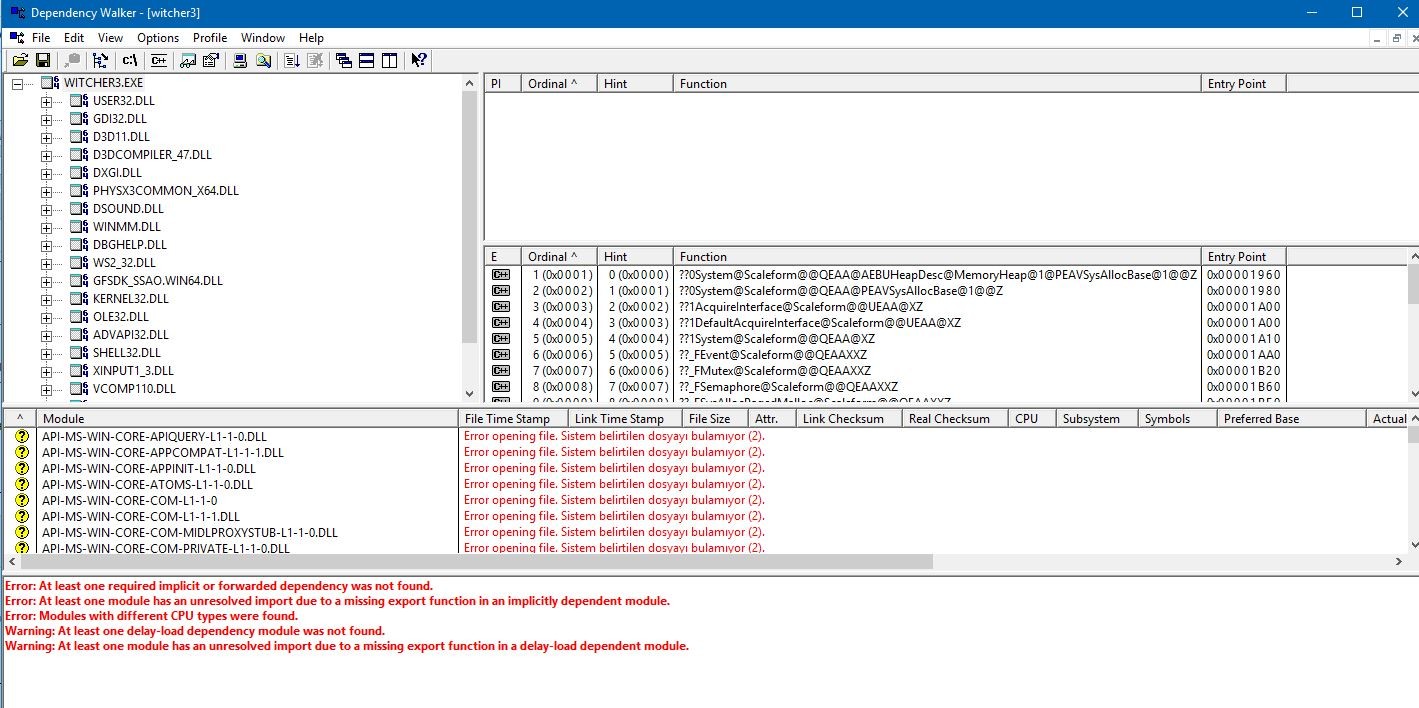1419x708 pixels.
Task: Open the View menu
Action: tap(111, 38)
